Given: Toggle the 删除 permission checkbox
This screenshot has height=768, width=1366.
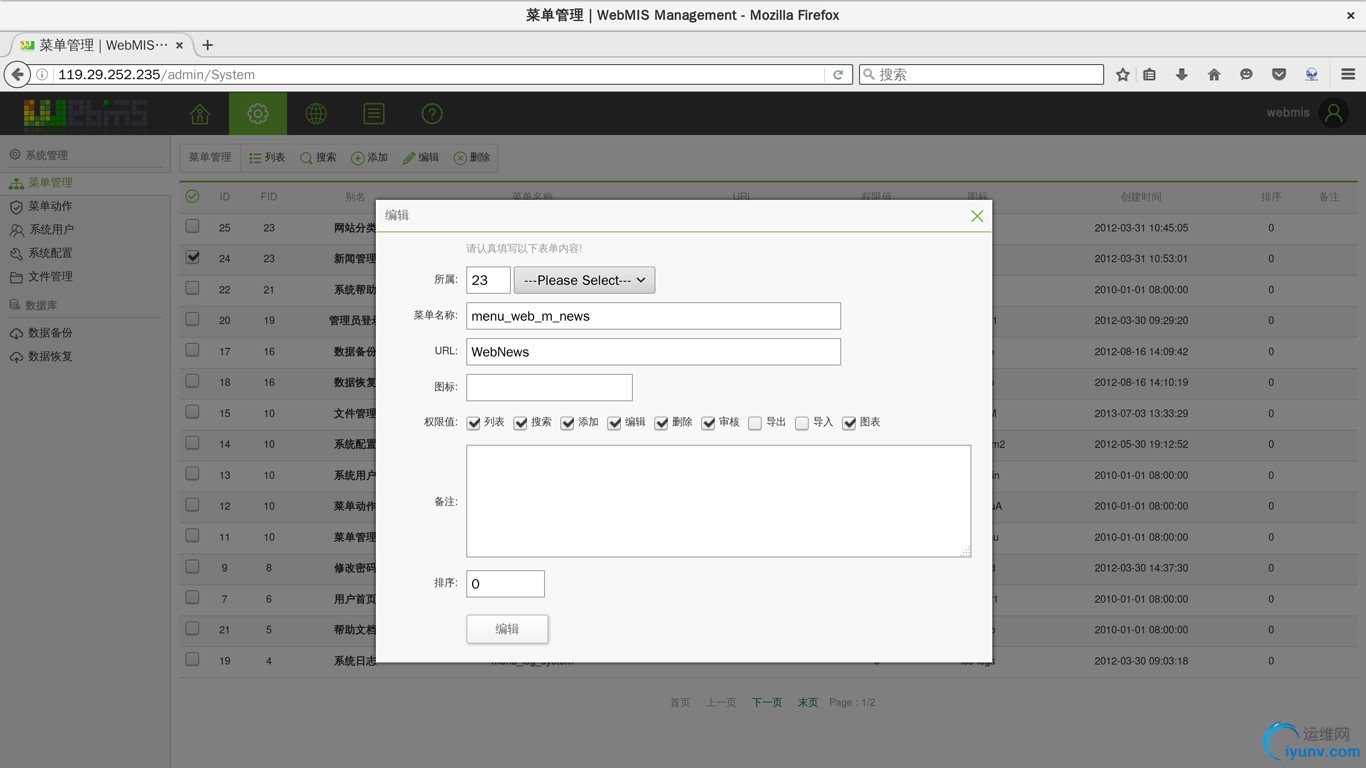Looking at the screenshot, I should click(662, 423).
